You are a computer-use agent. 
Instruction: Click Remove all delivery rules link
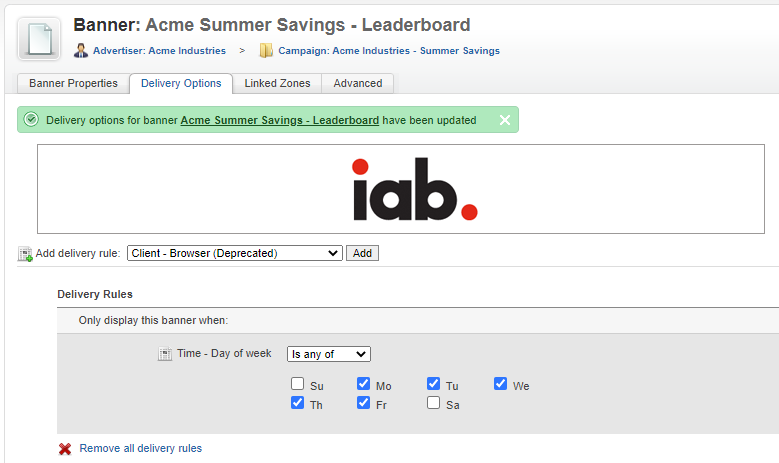pos(141,448)
